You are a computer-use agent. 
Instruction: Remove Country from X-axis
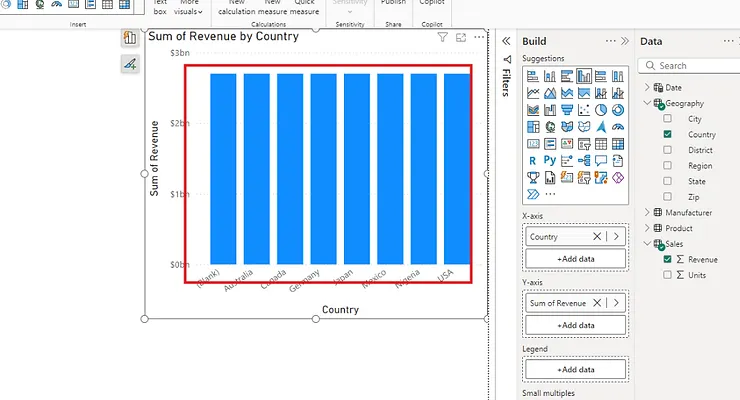(597, 236)
